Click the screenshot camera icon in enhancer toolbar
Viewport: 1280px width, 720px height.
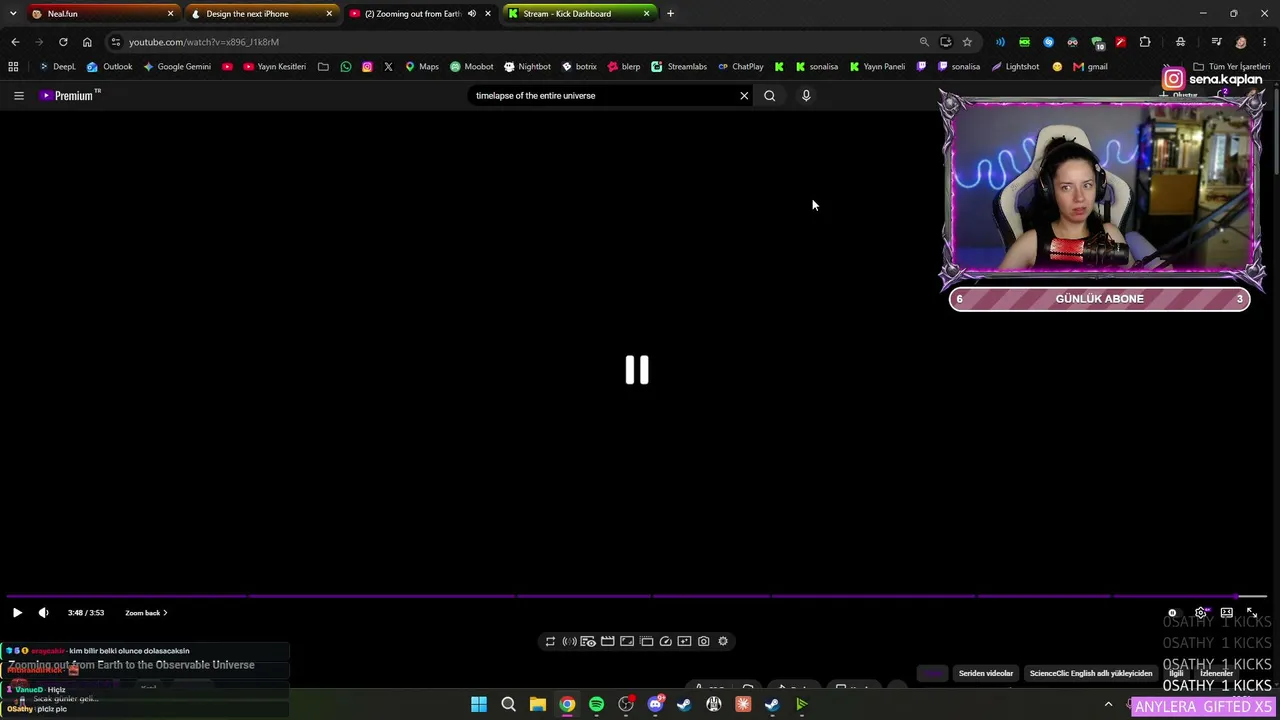point(704,642)
